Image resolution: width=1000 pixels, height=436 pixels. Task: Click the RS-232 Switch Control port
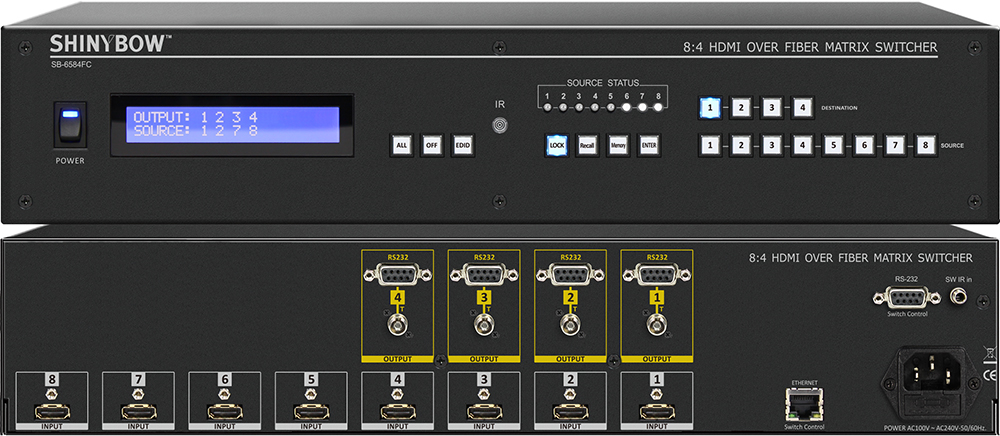click(x=906, y=297)
